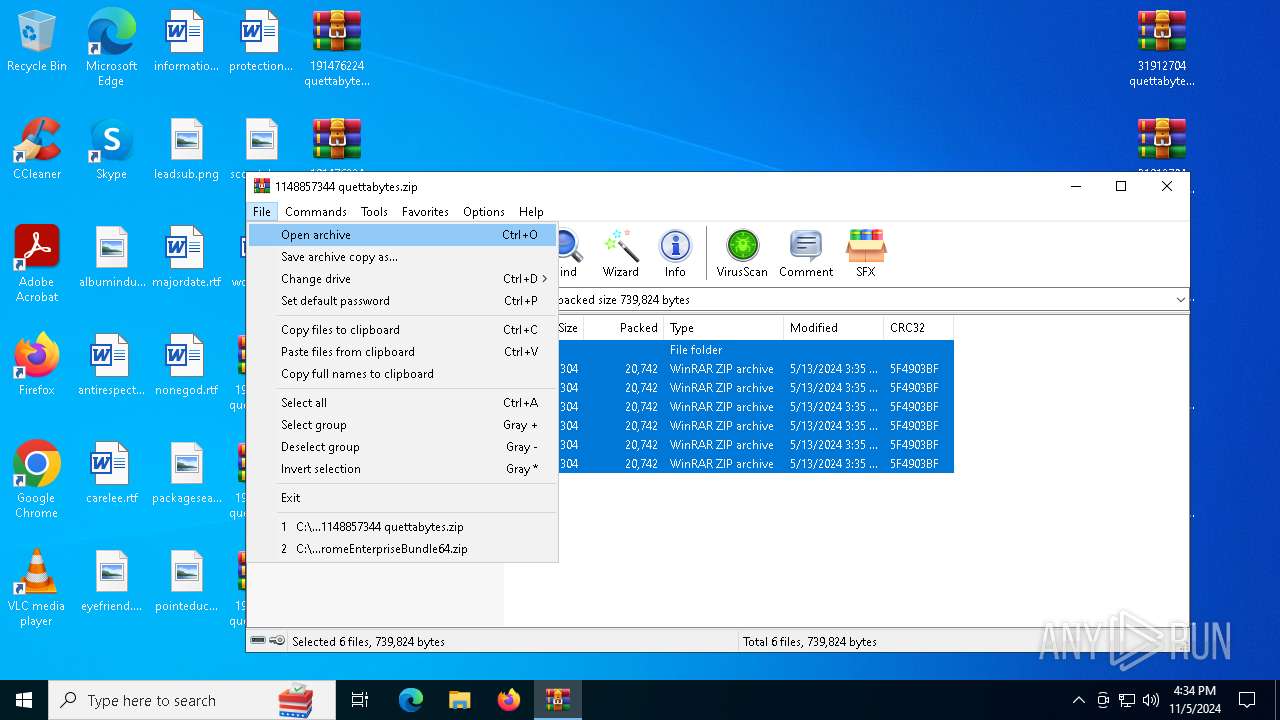Open Firefox from the taskbar

(509, 700)
